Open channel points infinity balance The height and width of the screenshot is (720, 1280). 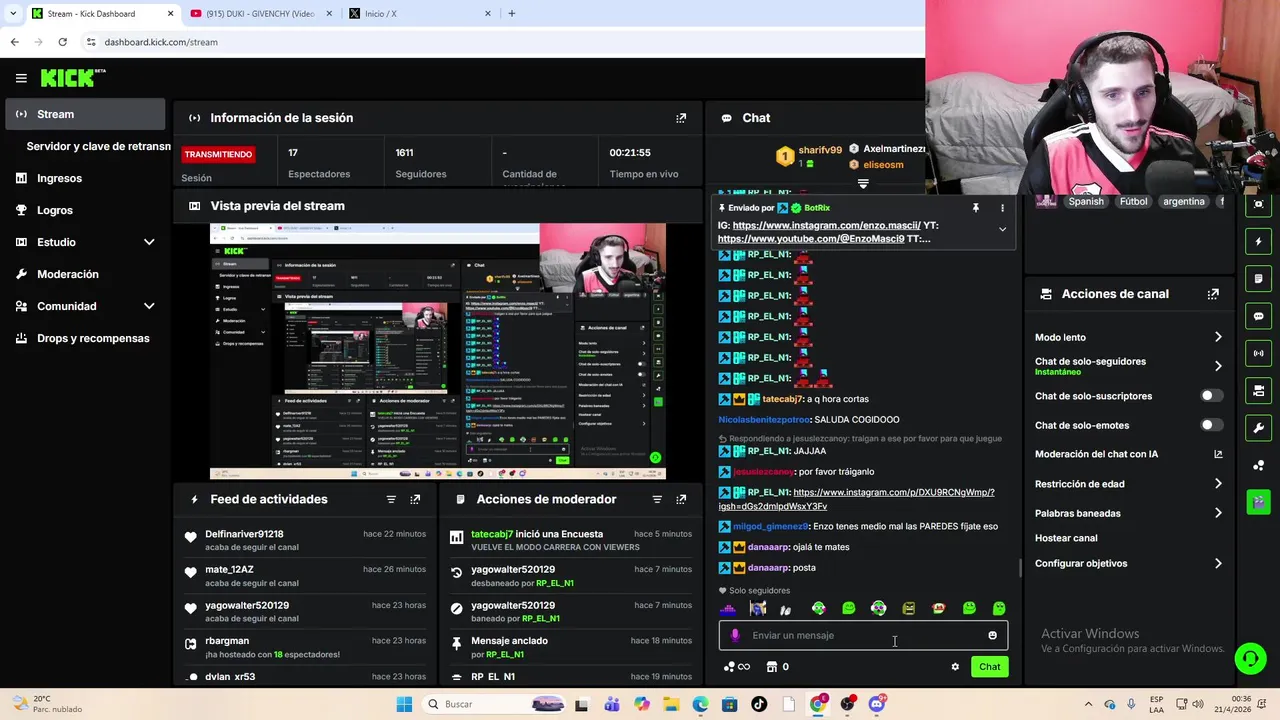click(x=737, y=667)
